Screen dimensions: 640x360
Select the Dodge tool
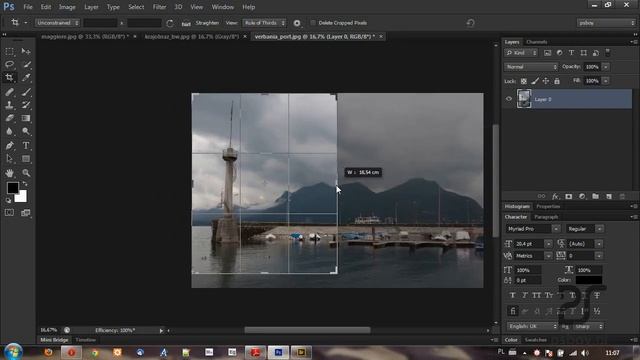pos(26,131)
